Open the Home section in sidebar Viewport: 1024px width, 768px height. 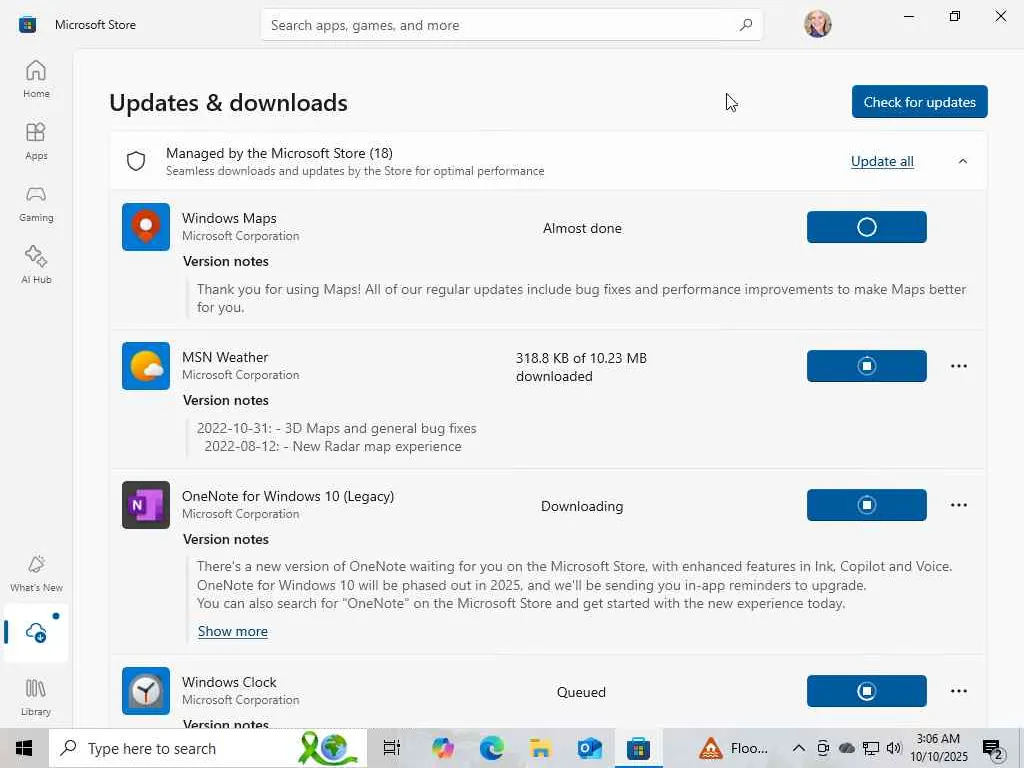coord(36,79)
